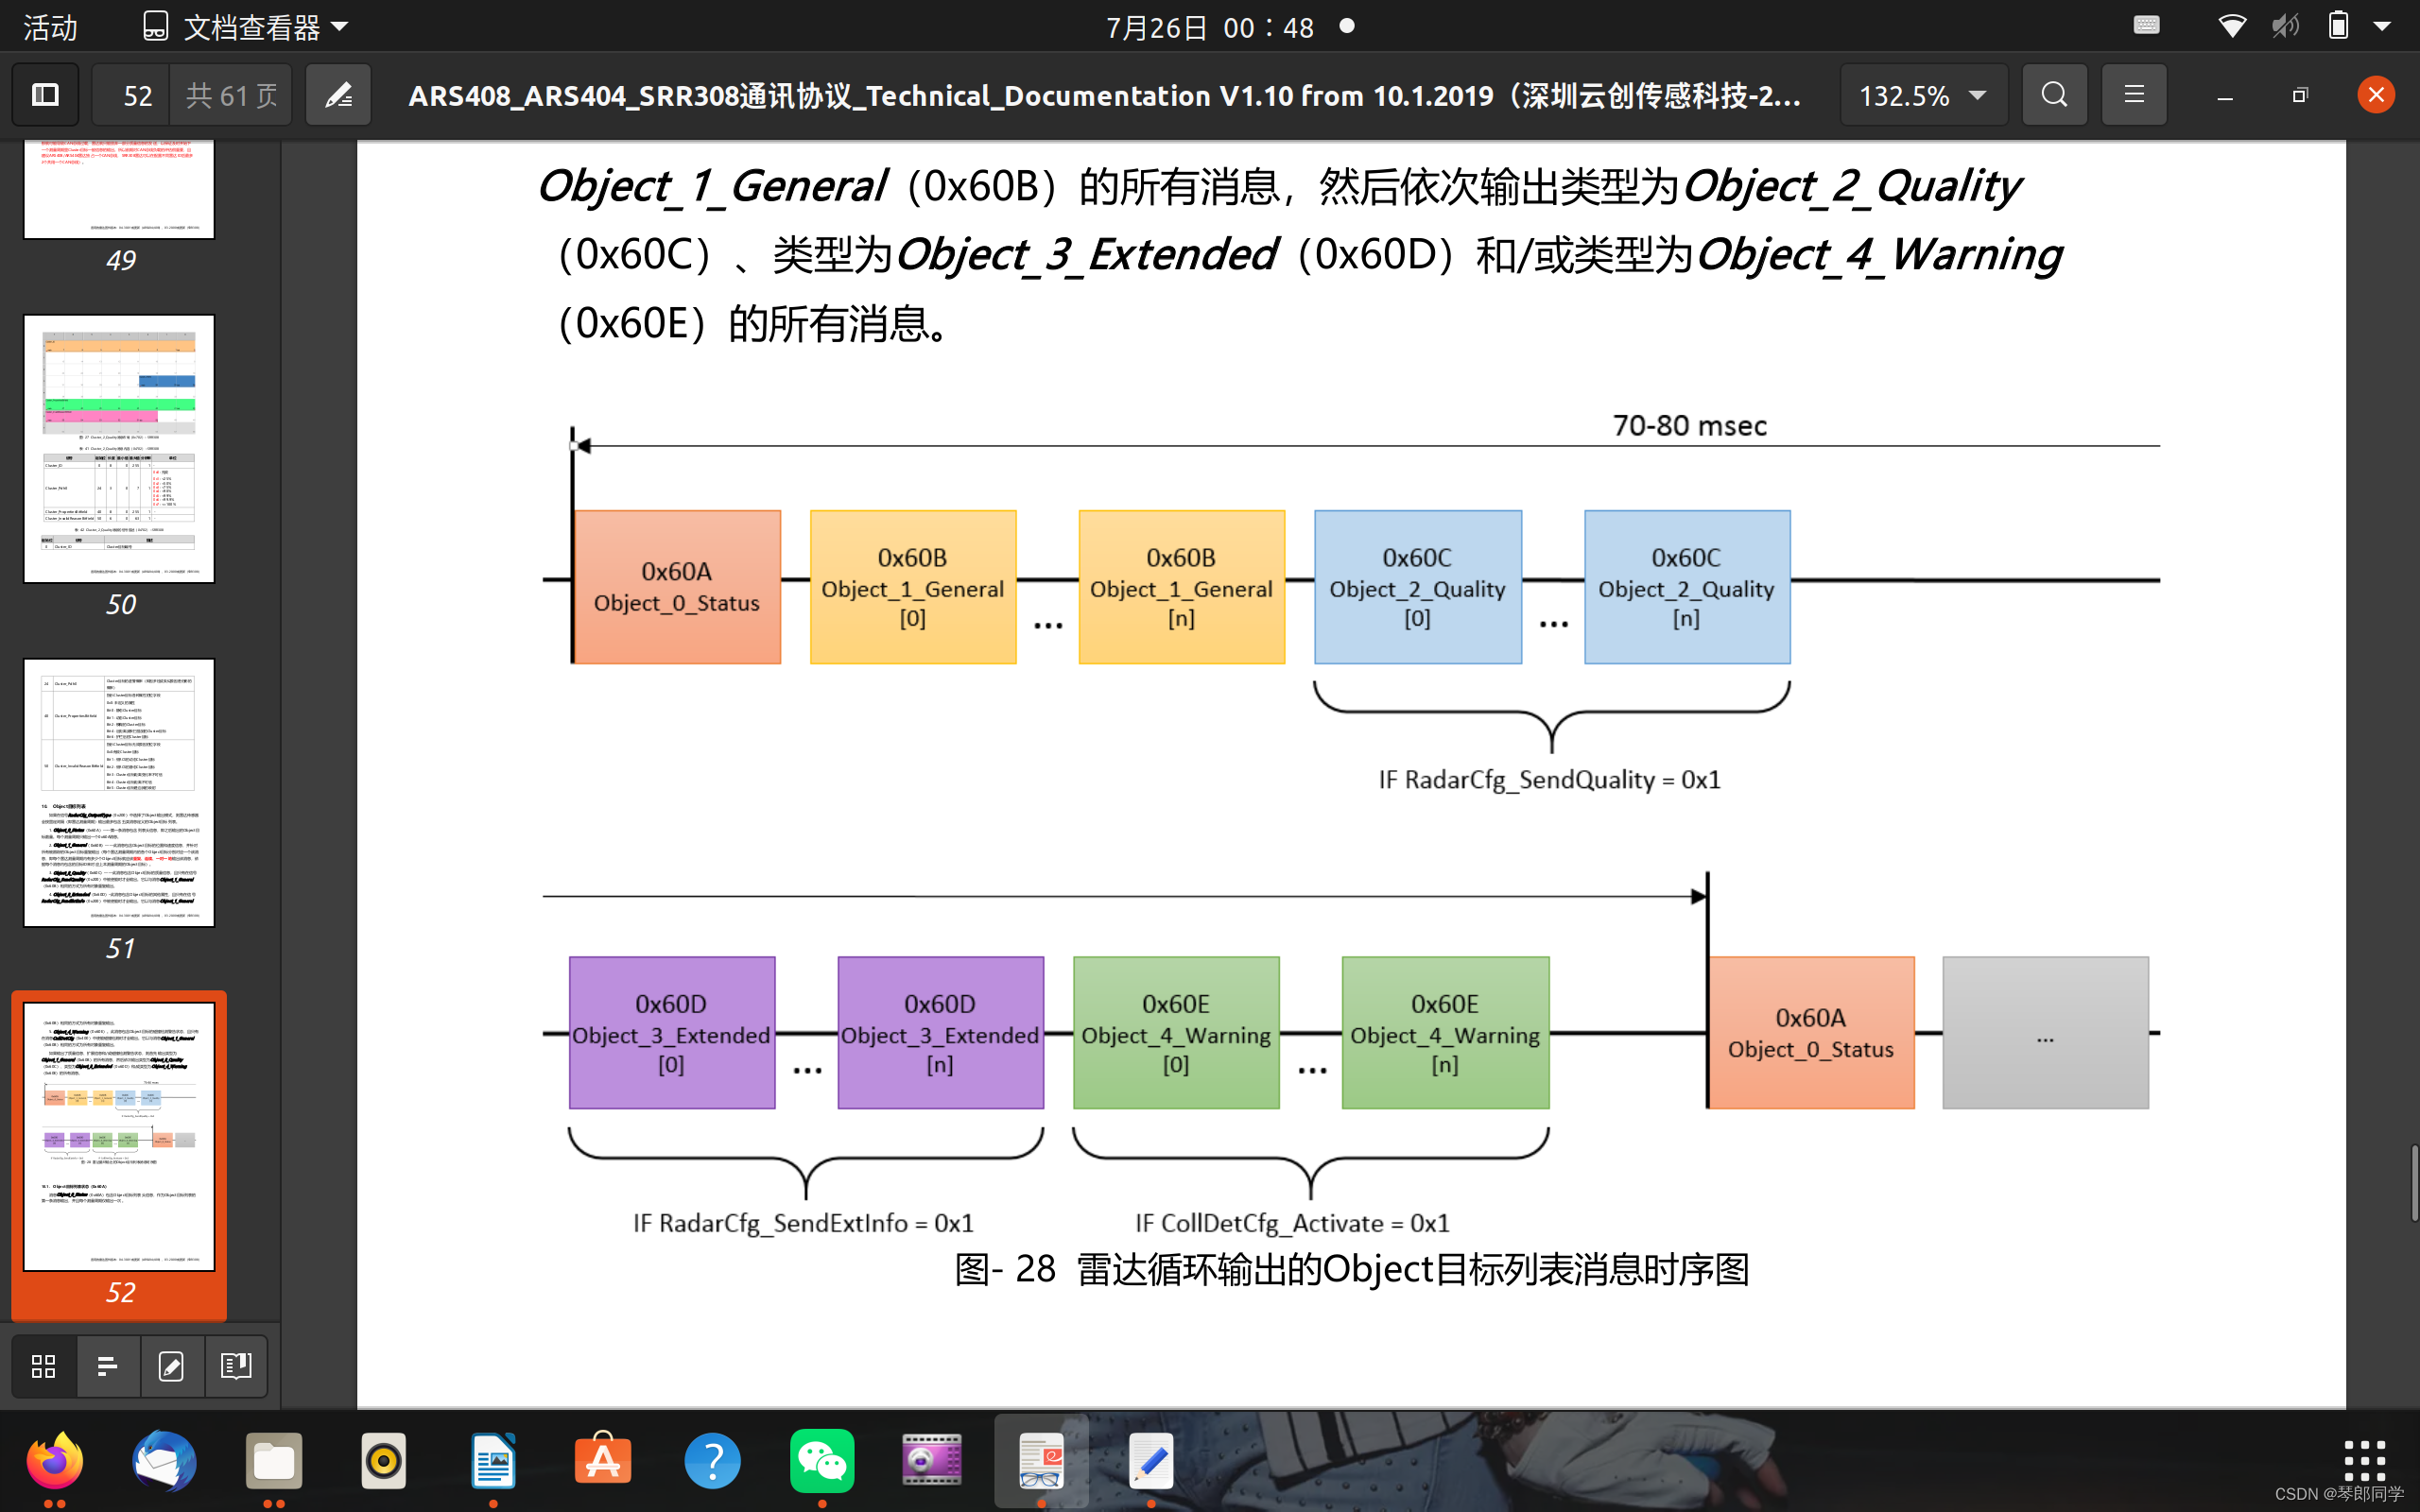The image size is (2420, 1512).
Task: Click the page number field showing 52
Action: click(x=137, y=95)
